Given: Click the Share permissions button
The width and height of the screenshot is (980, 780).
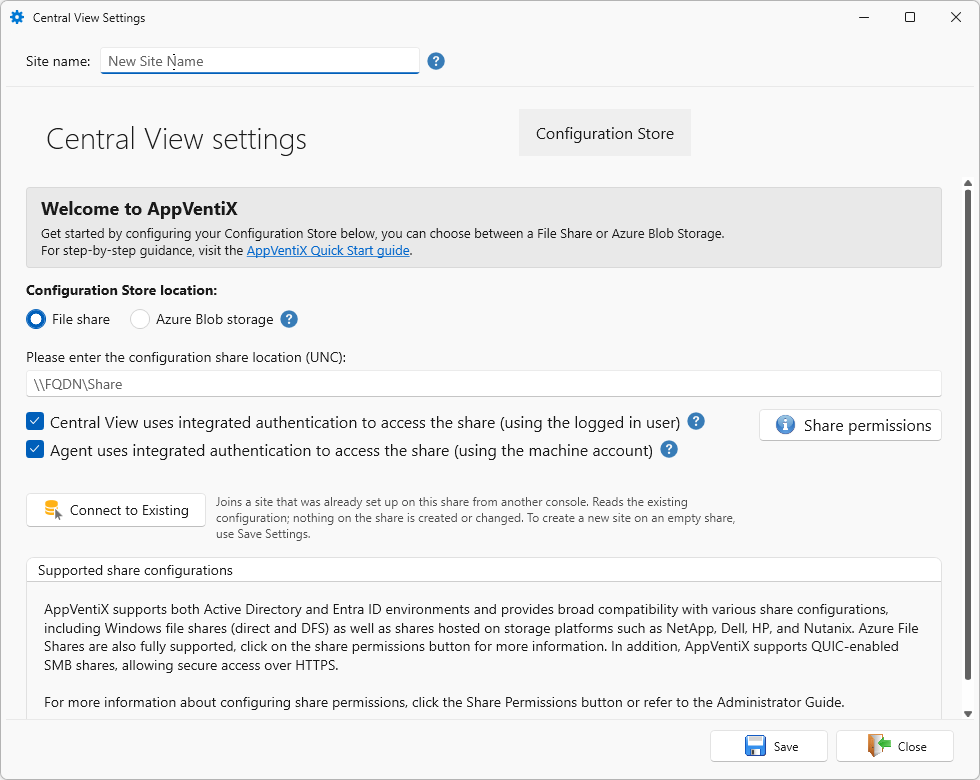Looking at the screenshot, I should tap(850, 426).
